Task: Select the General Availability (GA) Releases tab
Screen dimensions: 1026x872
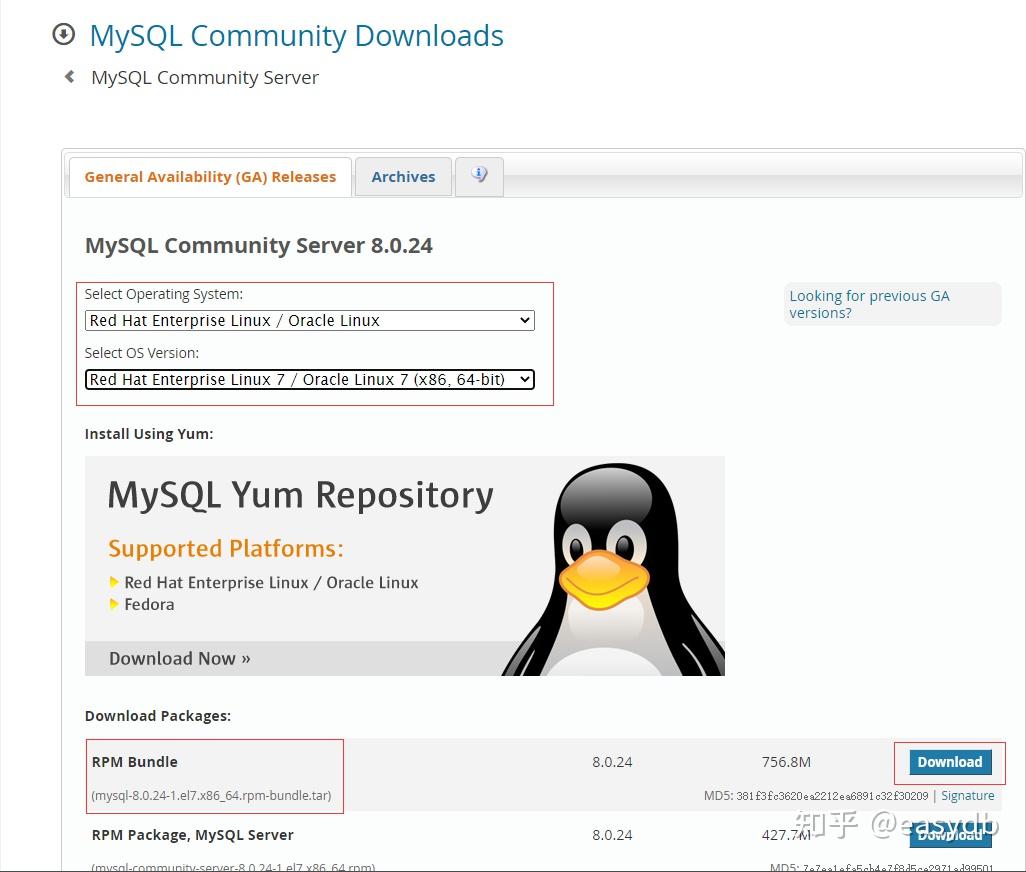Action: [210, 176]
